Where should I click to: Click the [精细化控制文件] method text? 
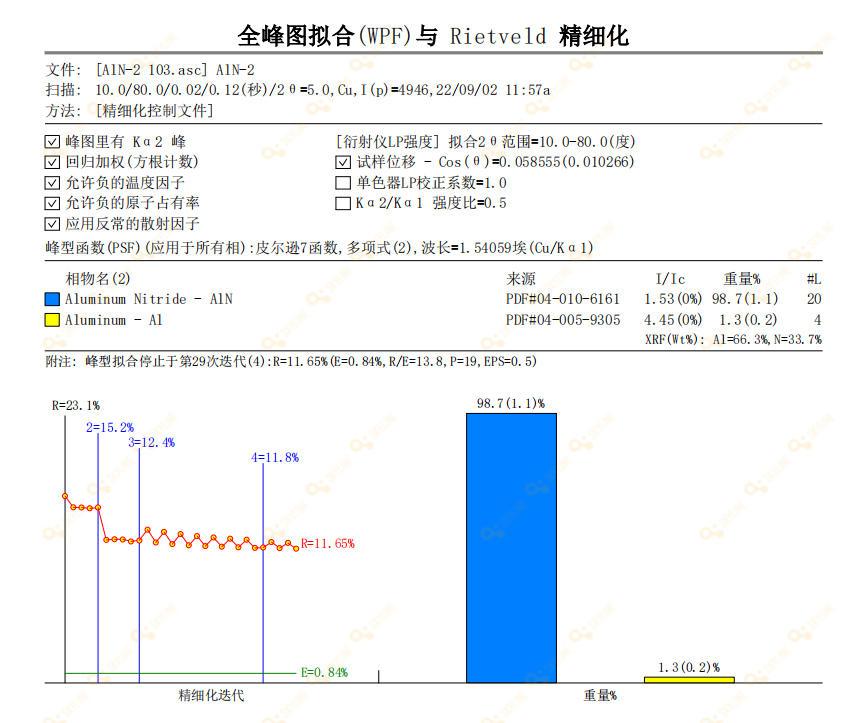(x=154, y=111)
